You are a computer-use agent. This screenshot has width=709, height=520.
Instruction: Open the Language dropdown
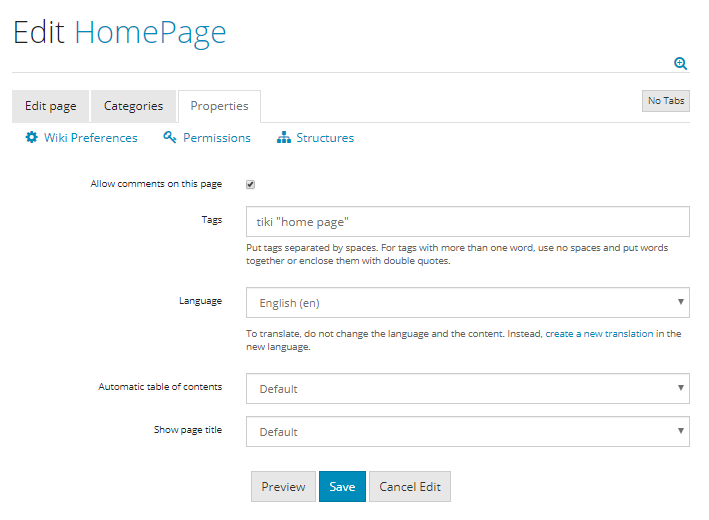click(467, 302)
